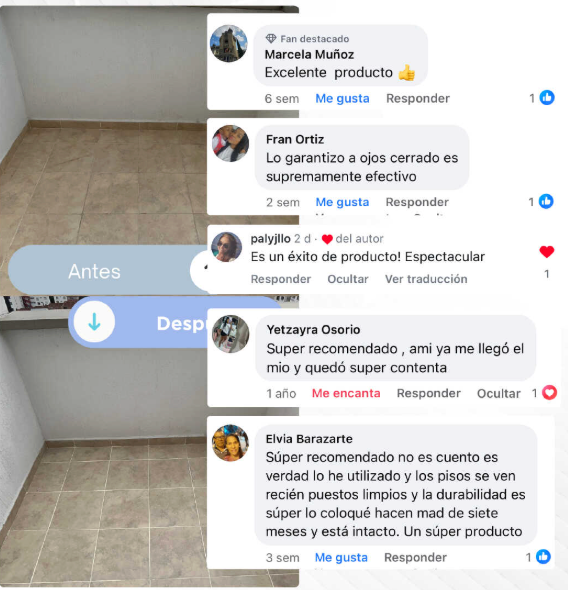Toggle Me encanta on Yetzayra Osorio's comment
The image size is (568, 590).
coord(346,393)
